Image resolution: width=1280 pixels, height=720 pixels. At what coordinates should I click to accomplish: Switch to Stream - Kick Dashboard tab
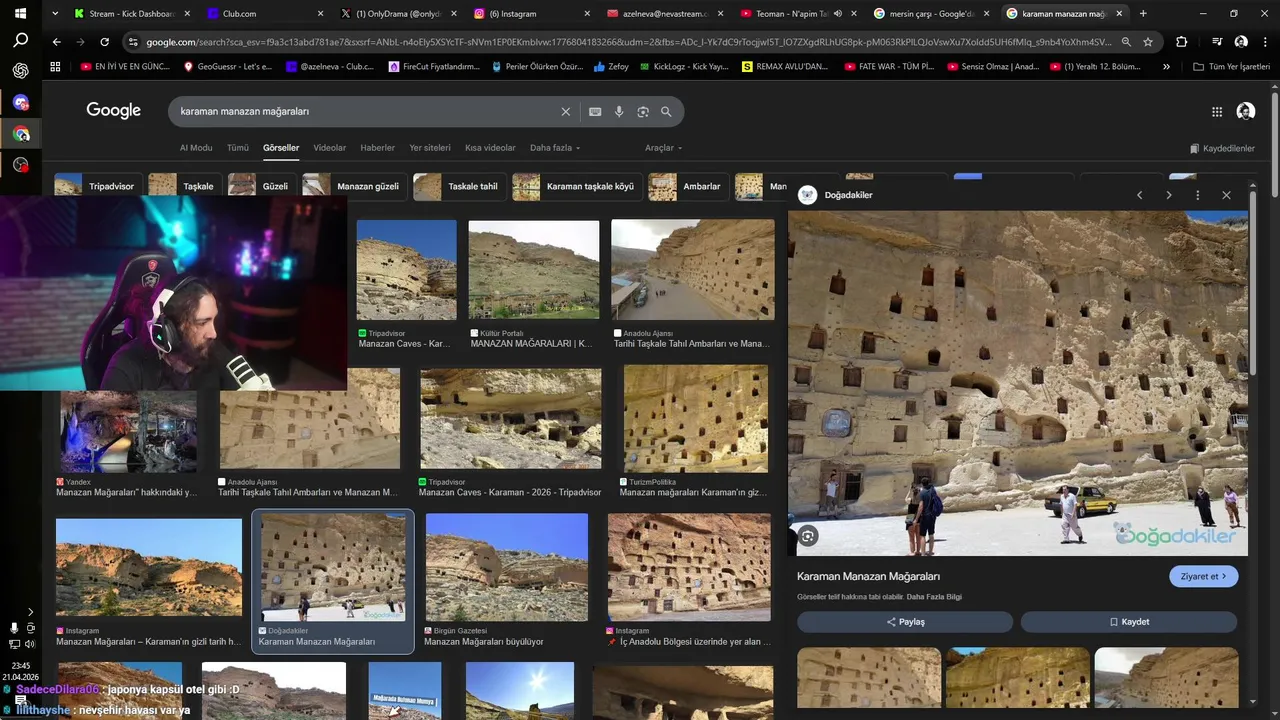point(130,14)
